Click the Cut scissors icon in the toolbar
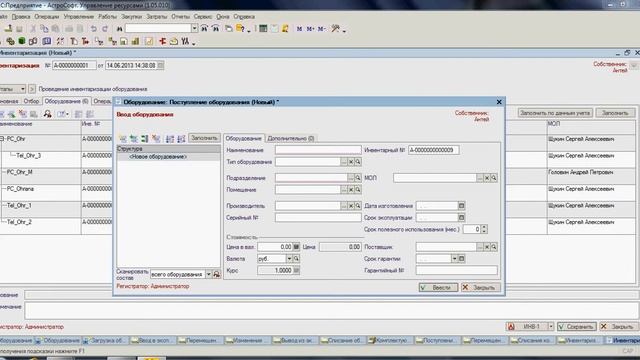640x360 pixels. (33, 29)
